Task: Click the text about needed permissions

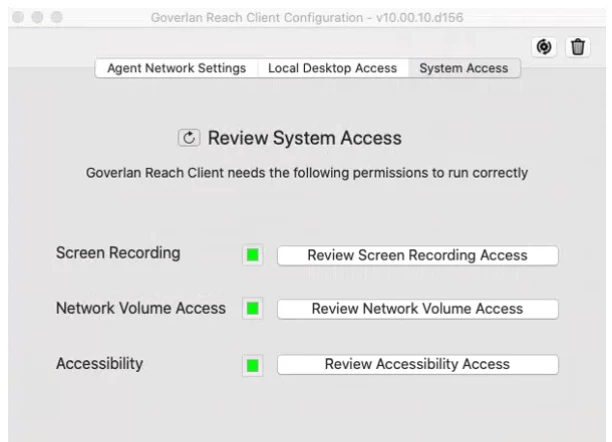Action: [x=307, y=173]
